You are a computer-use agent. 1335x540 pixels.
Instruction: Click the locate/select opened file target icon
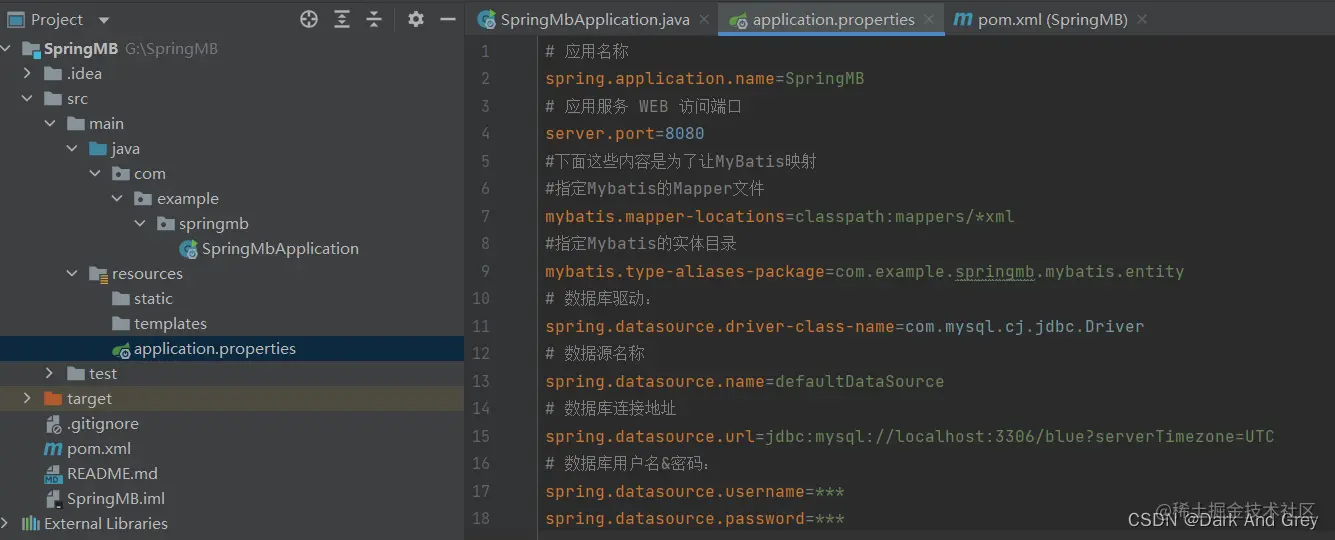click(x=309, y=19)
